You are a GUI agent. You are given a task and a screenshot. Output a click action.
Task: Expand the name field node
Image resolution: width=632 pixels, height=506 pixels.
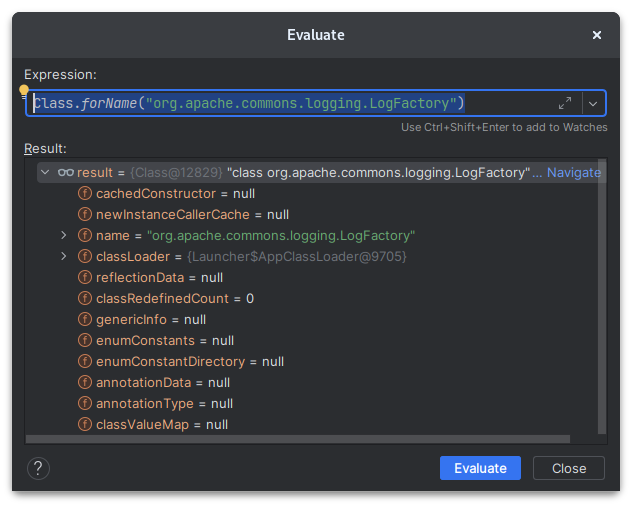coord(64,236)
